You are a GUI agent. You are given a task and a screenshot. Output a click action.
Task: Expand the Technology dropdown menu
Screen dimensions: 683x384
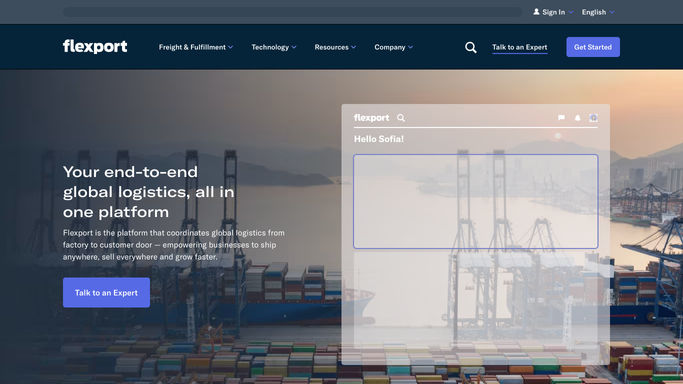point(274,47)
